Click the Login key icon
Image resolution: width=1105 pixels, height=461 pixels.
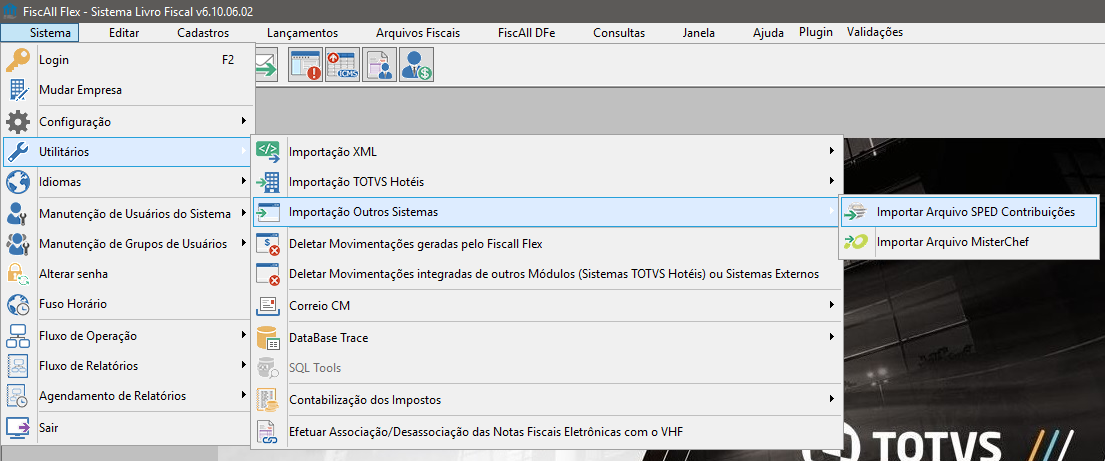18,60
